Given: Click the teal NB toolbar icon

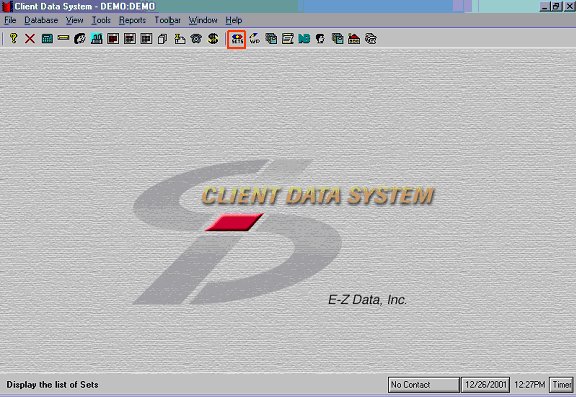Looking at the screenshot, I should (x=304, y=39).
